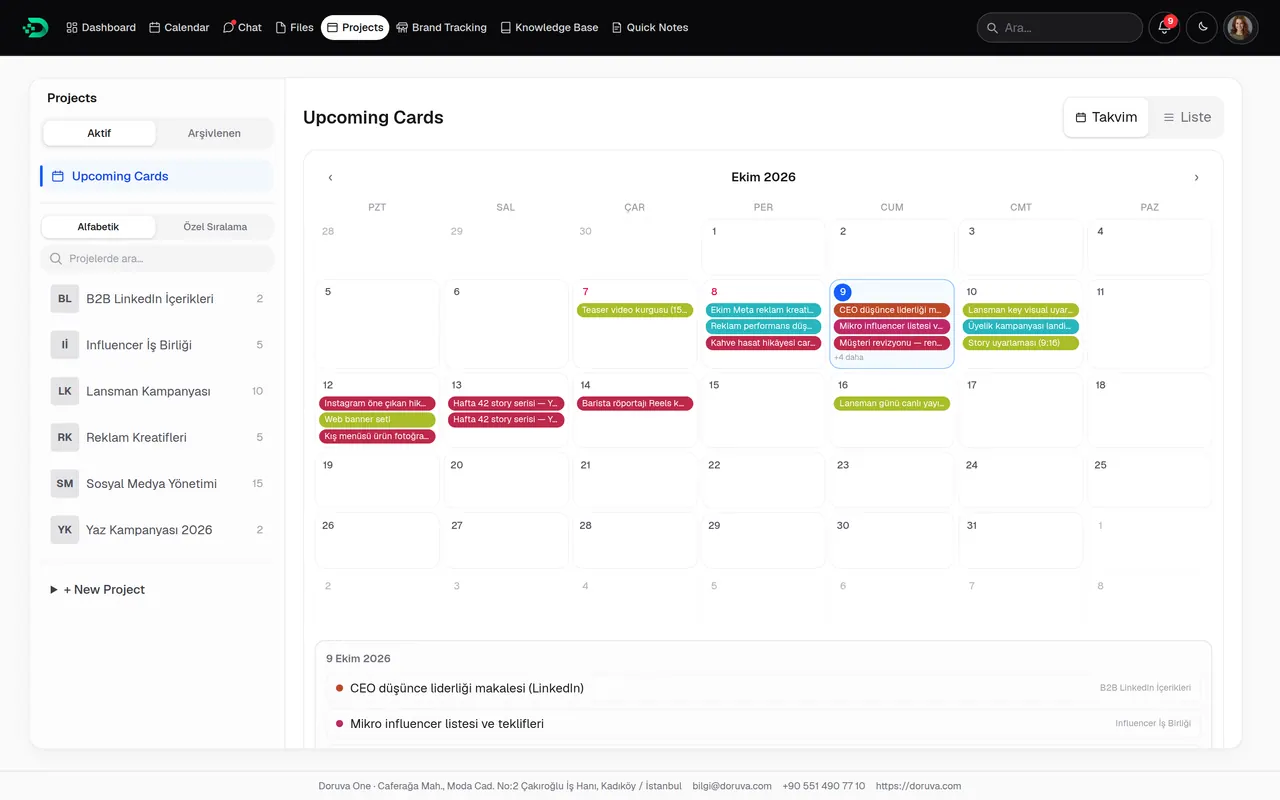Open the Chat section
Viewport: 1280px width, 800px height.
(242, 27)
